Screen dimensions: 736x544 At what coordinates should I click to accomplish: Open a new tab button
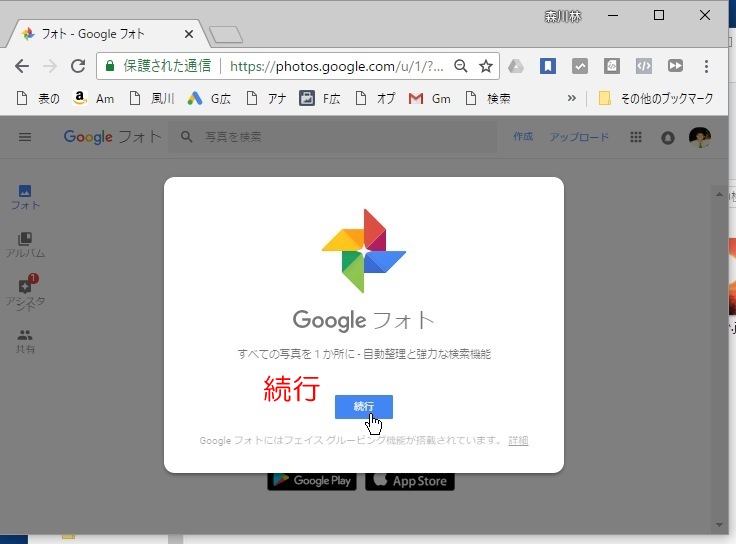(226, 35)
